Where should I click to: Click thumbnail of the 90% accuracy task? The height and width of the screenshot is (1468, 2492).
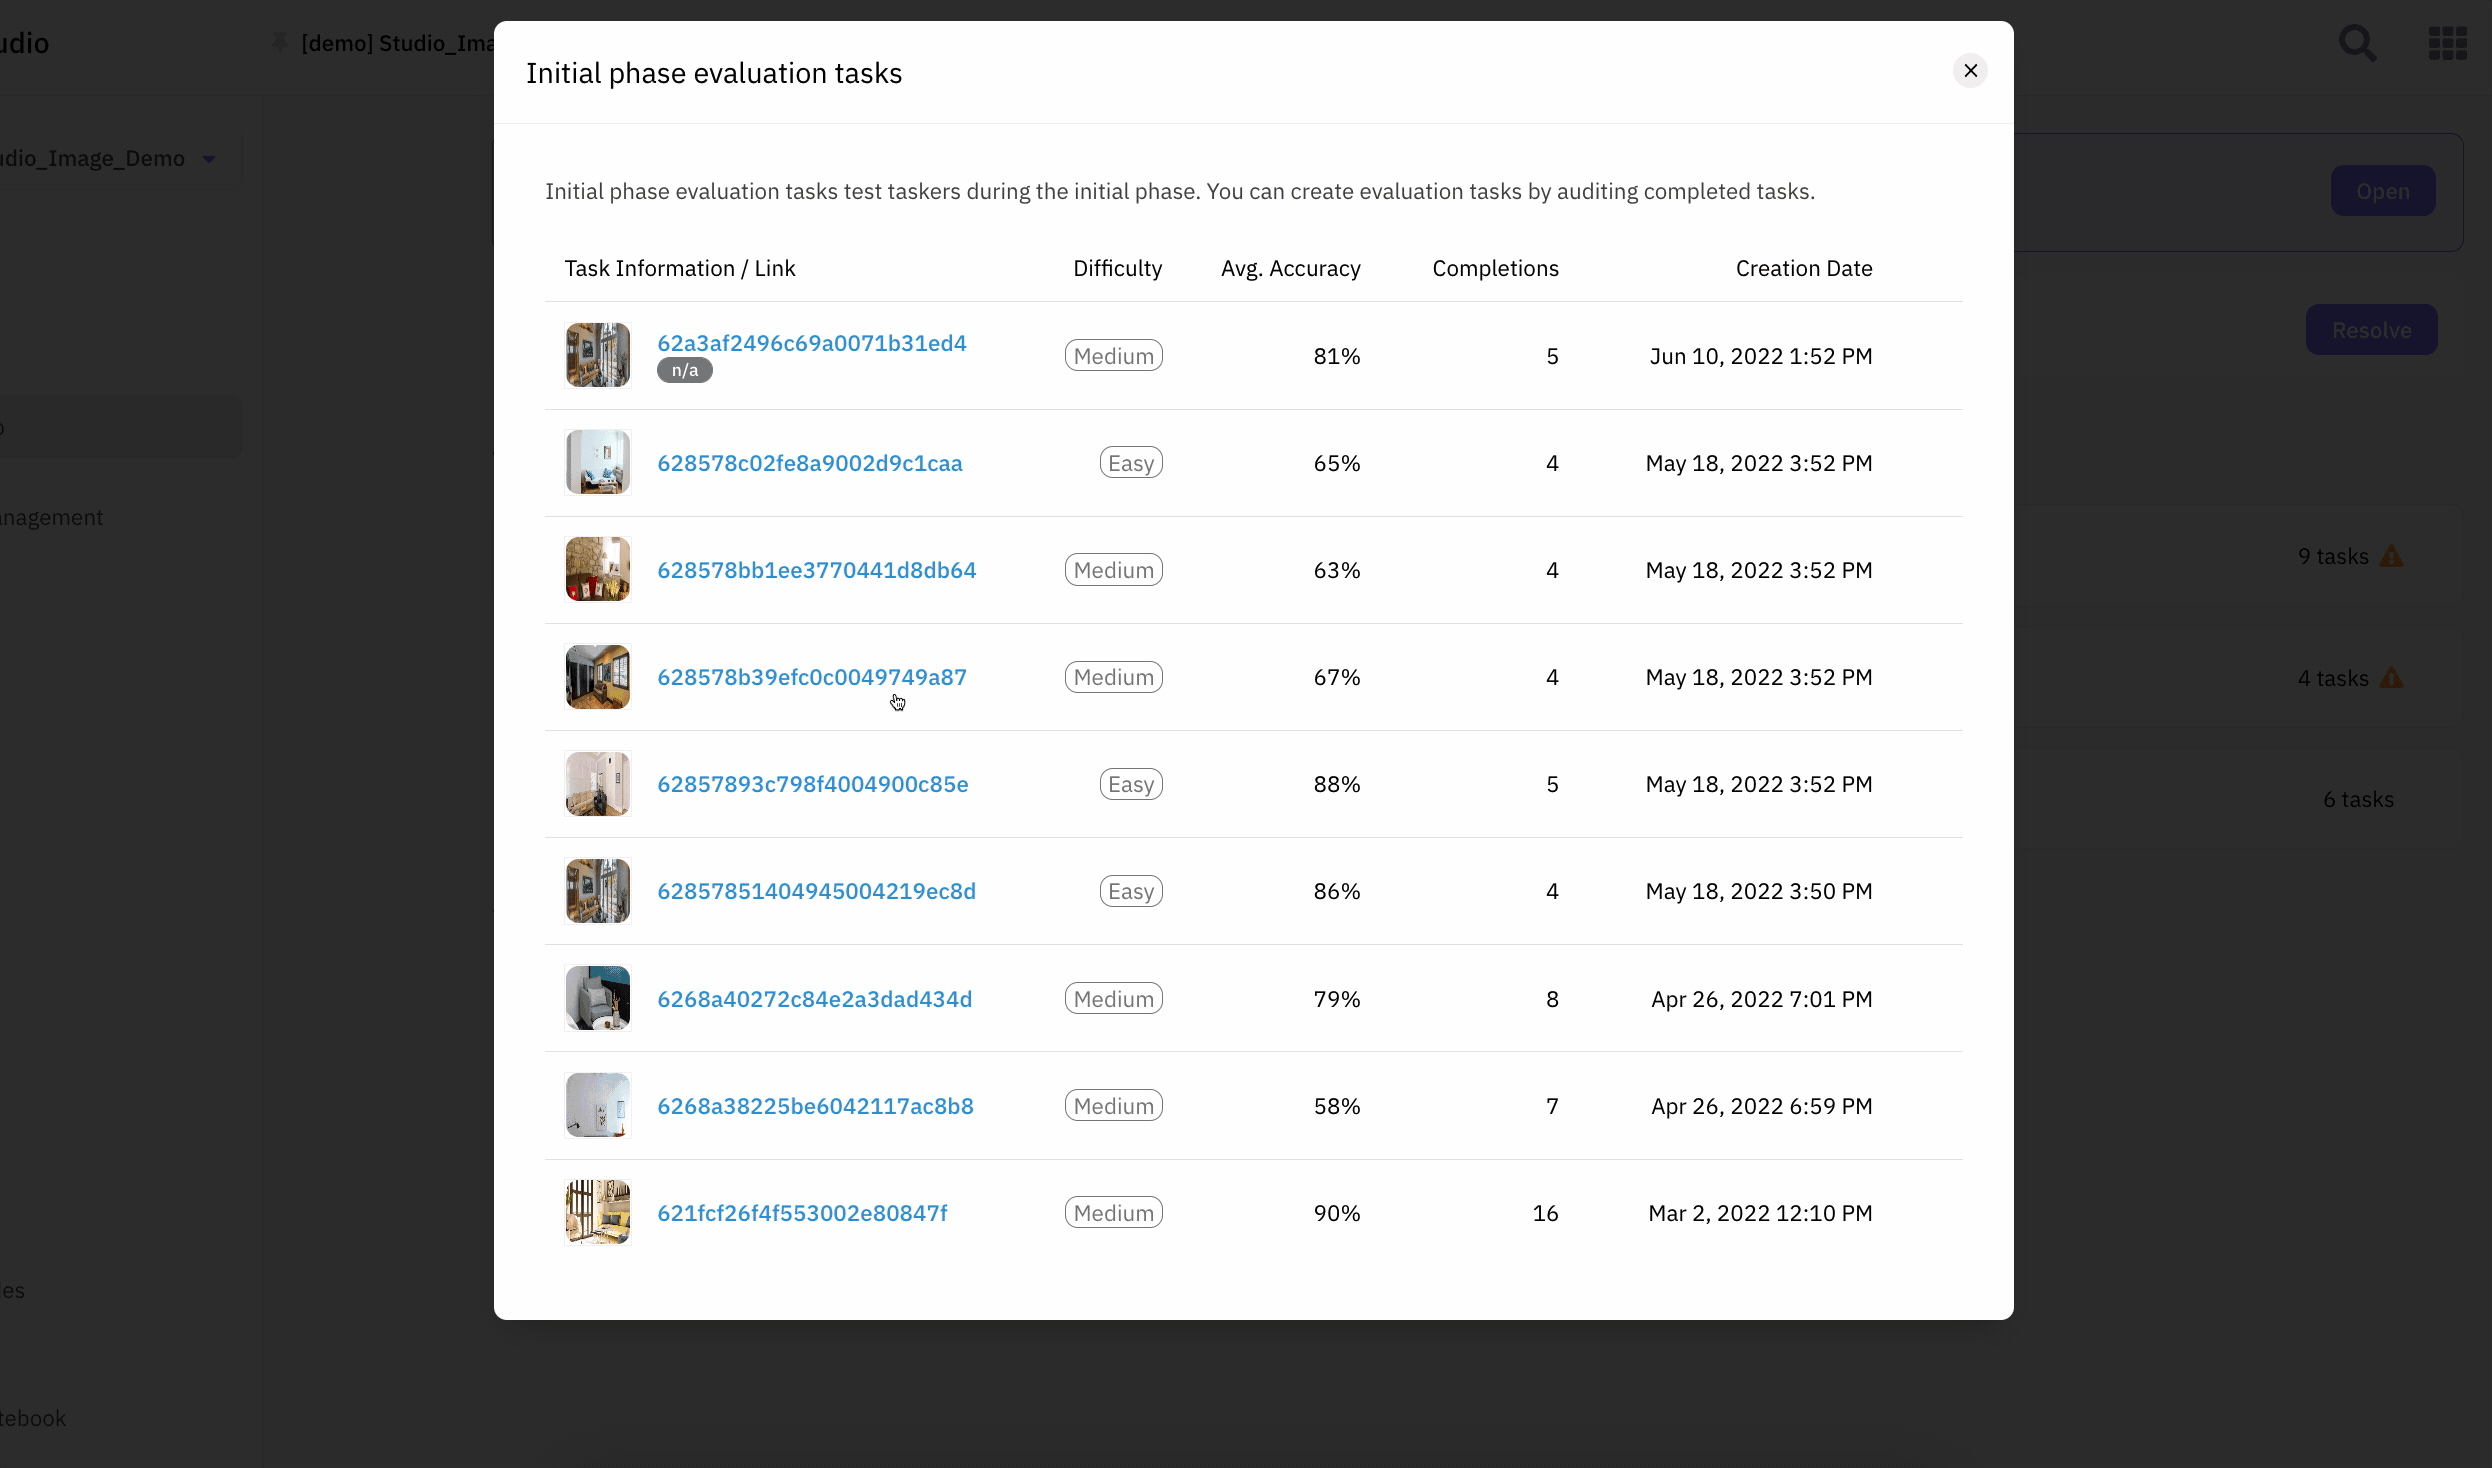coord(597,1212)
